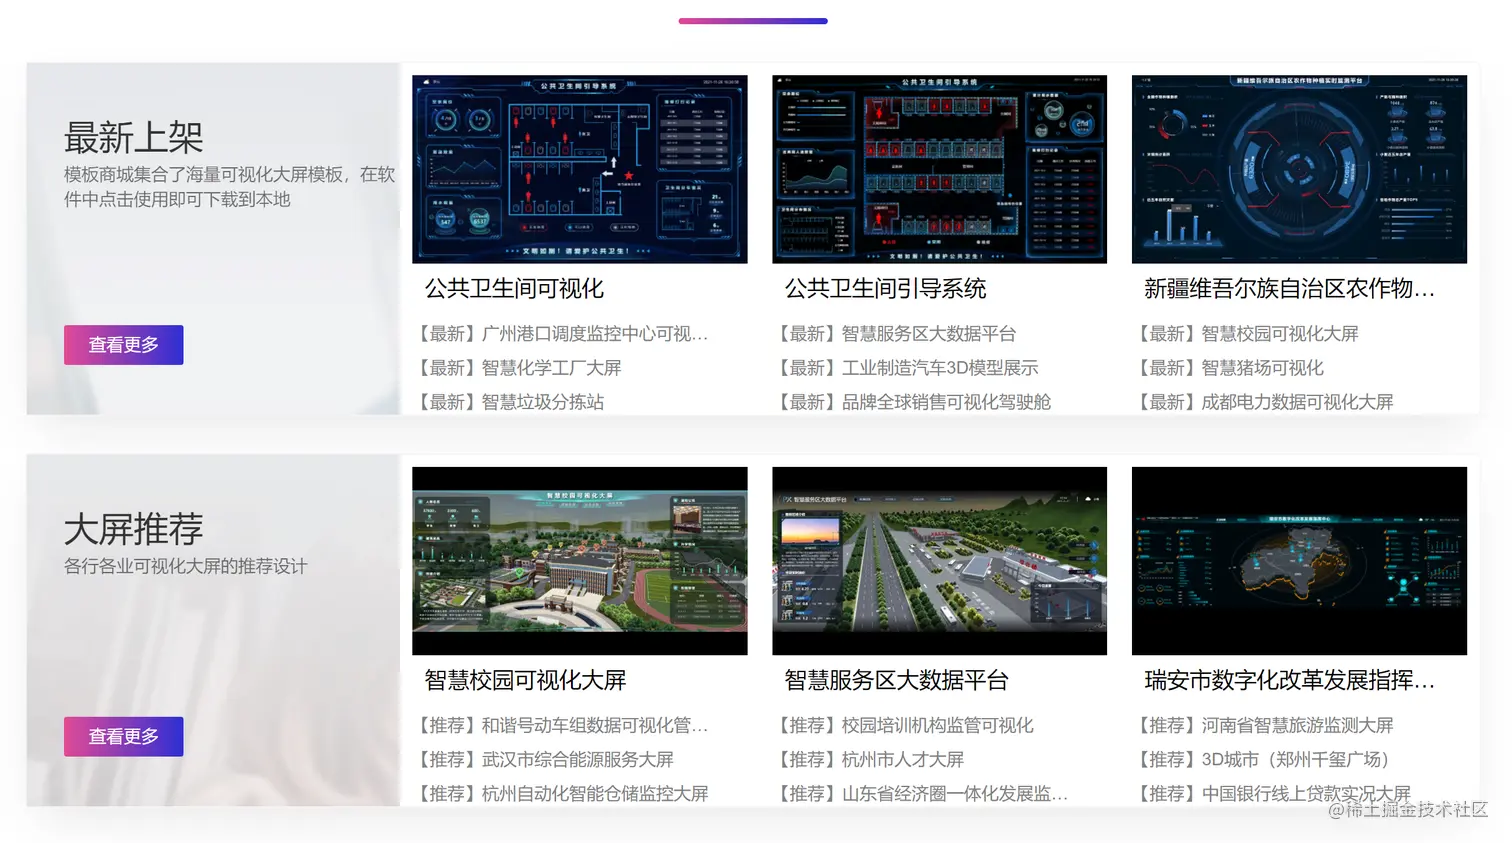Click 查看更多 button in 大屏推荐 section
The width and height of the screenshot is (1512, 843).
[124, 737]
